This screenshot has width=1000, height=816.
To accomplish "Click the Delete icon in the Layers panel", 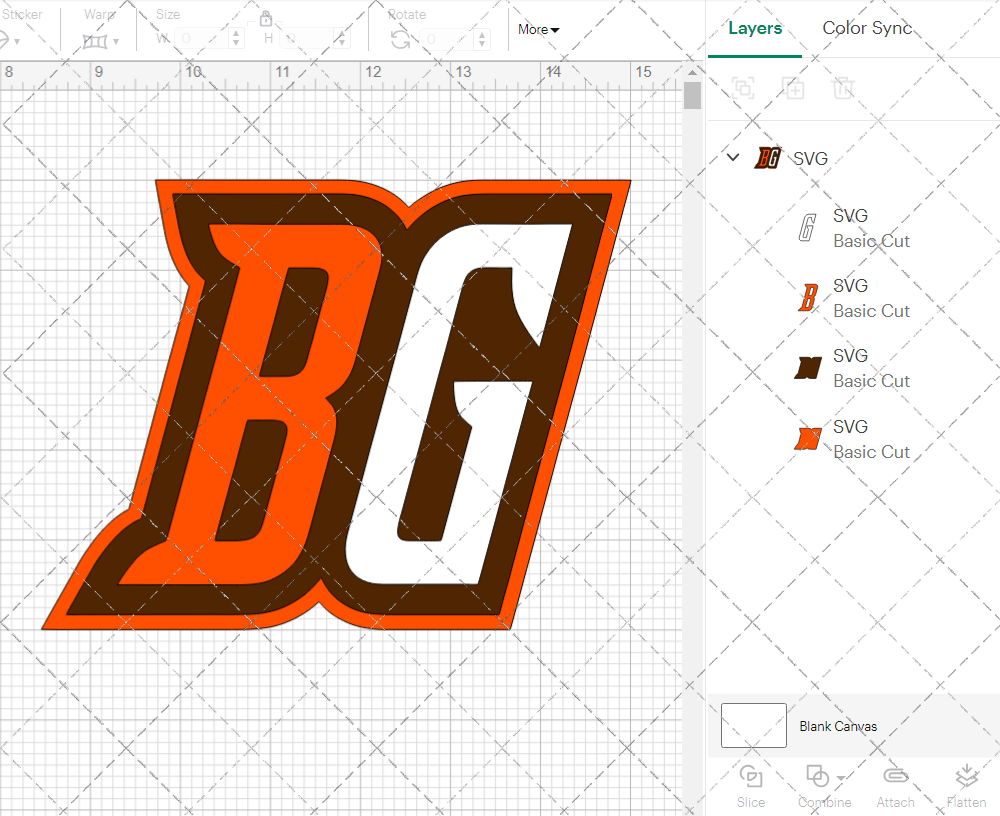I will [844, 88].
